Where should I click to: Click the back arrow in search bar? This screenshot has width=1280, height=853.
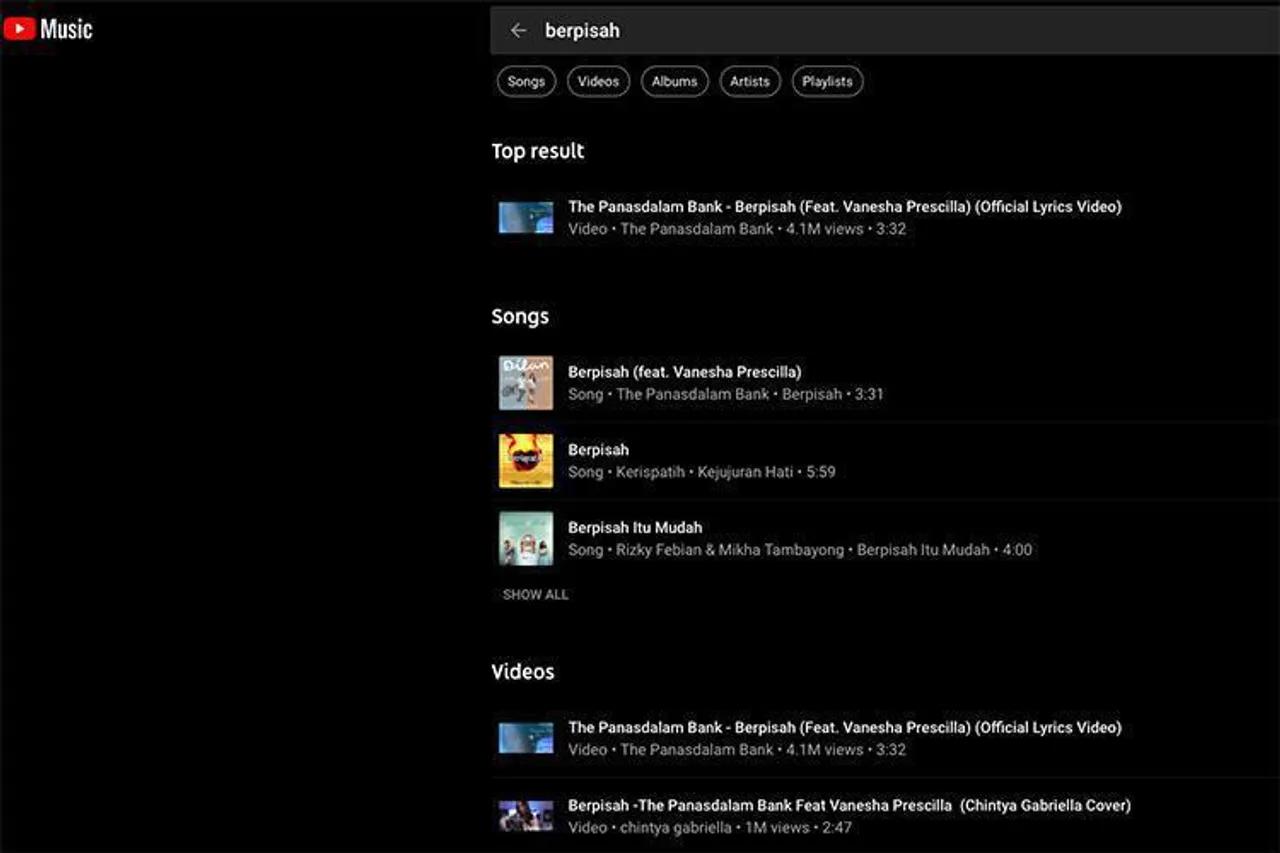[x=518, y=31]
